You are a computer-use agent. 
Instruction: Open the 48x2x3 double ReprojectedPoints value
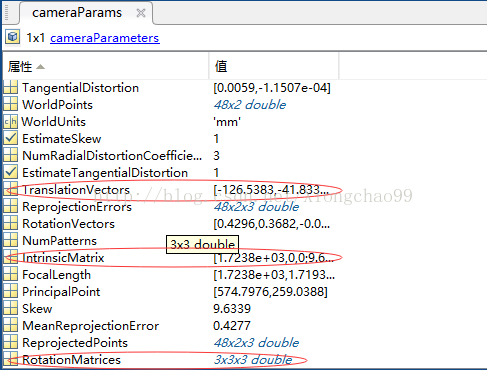(256, 343)
